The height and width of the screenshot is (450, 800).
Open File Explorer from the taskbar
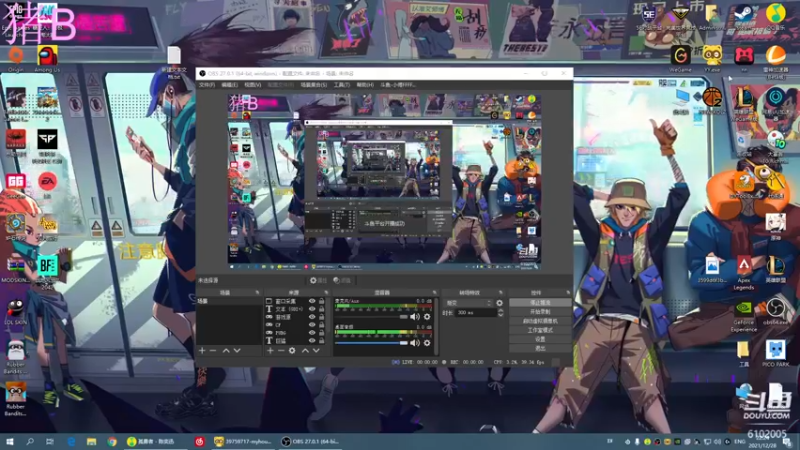pyautogui.click(x=91, y=442)
